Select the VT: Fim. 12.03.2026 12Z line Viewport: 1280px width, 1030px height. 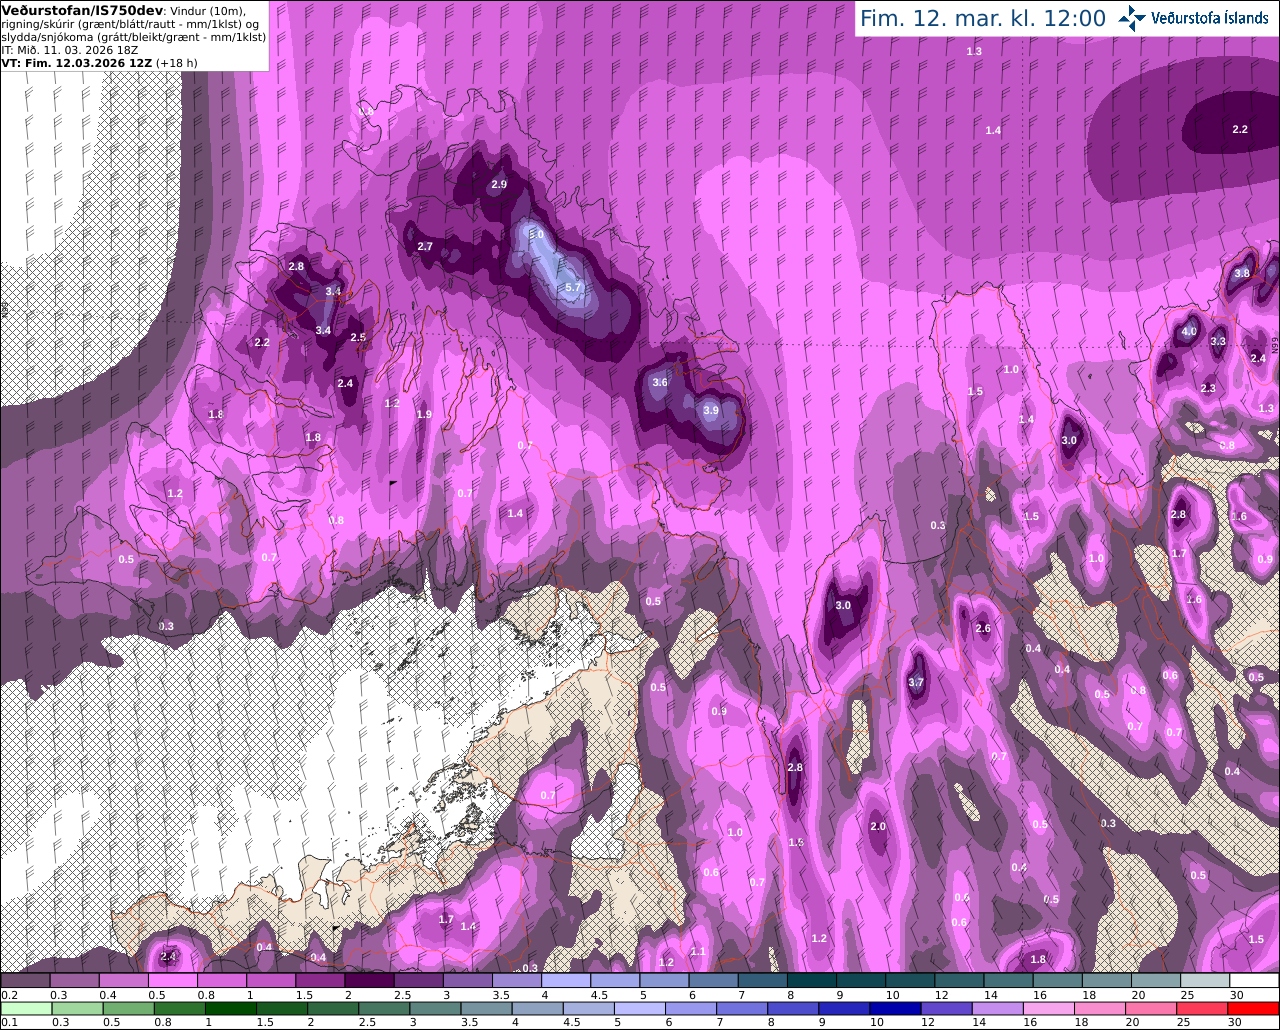(99, 62)
